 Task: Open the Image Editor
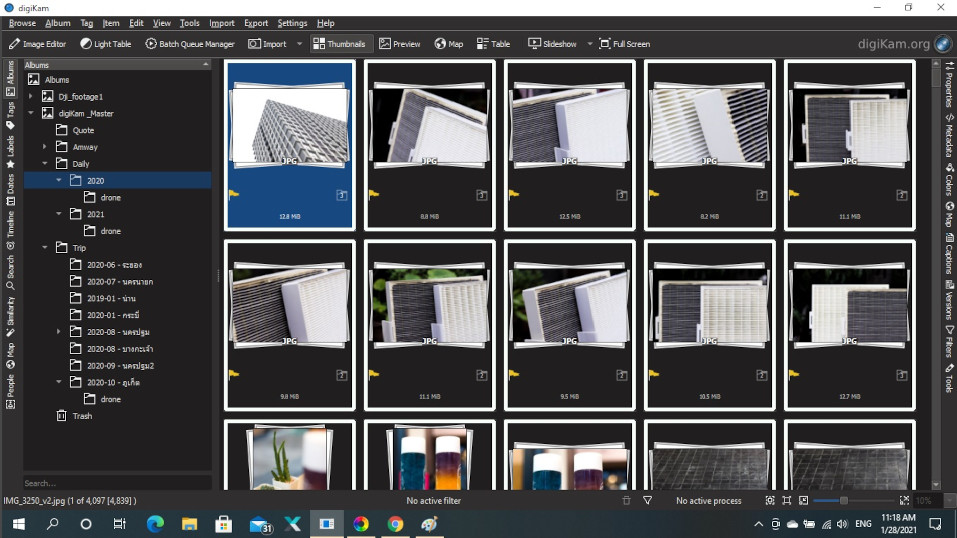(x=37, y=44)
